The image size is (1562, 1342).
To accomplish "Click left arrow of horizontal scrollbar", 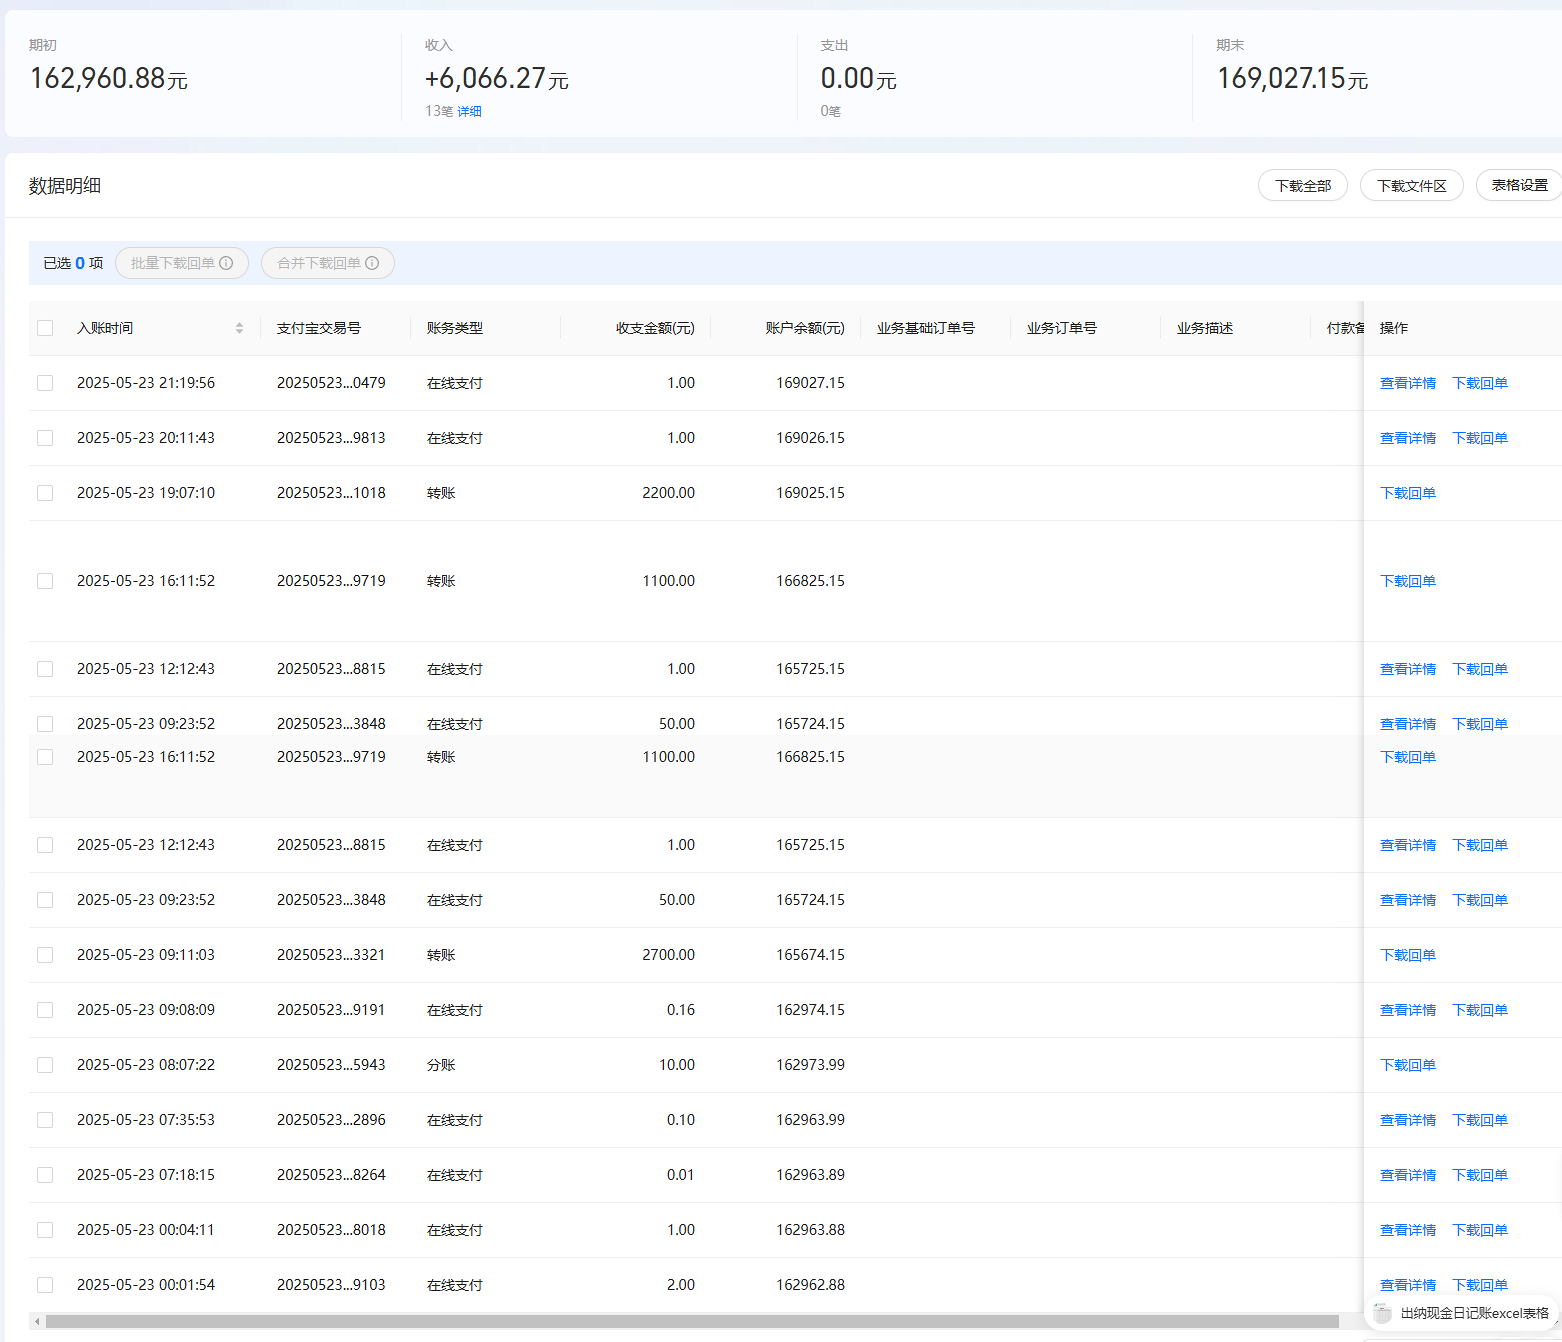I will [37, 1321].
